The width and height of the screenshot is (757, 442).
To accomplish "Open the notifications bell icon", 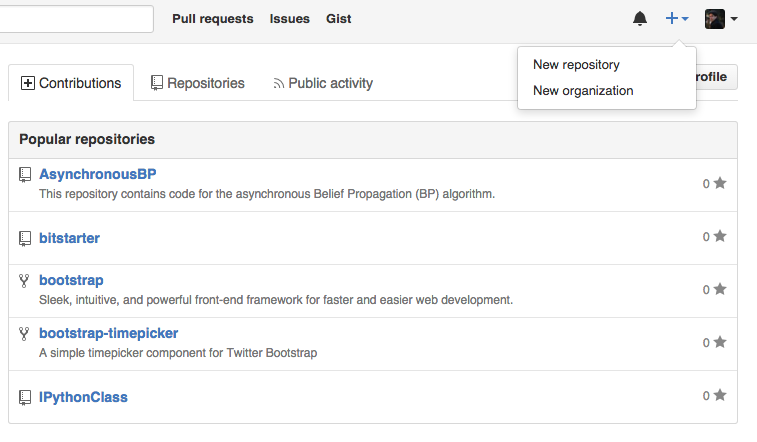I will [640, 19].
